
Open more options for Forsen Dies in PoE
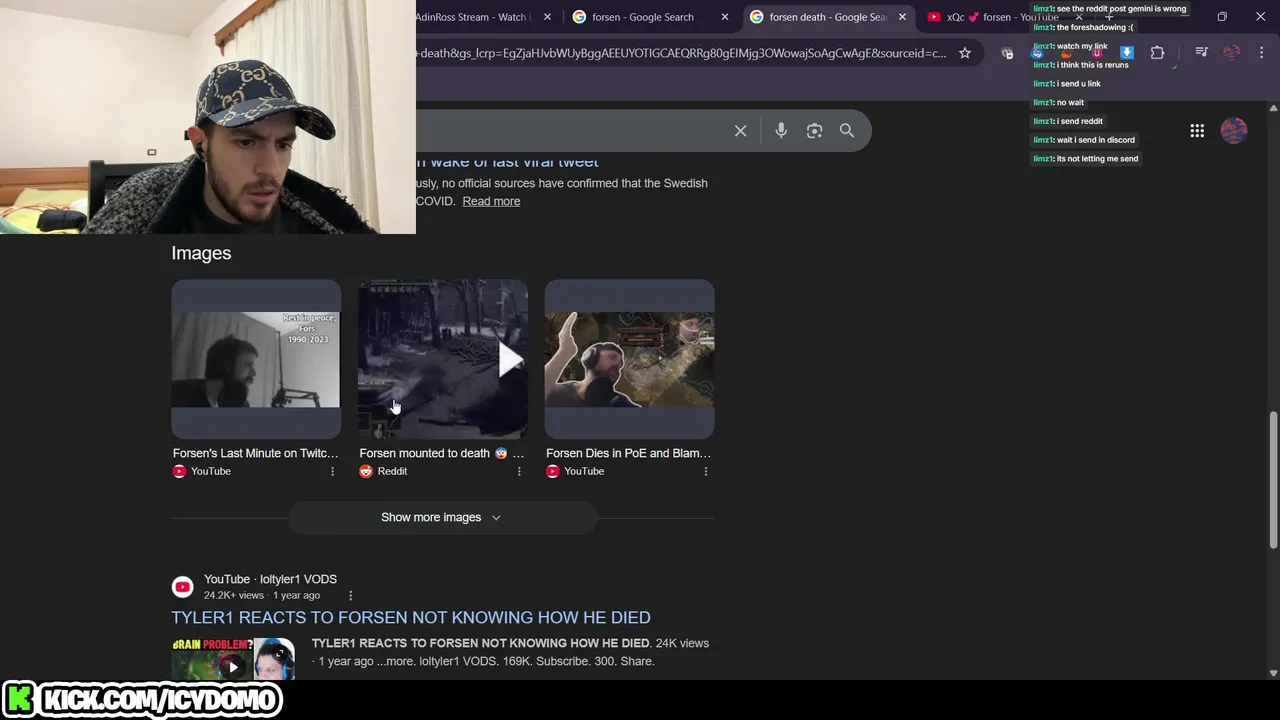point(706,471)
